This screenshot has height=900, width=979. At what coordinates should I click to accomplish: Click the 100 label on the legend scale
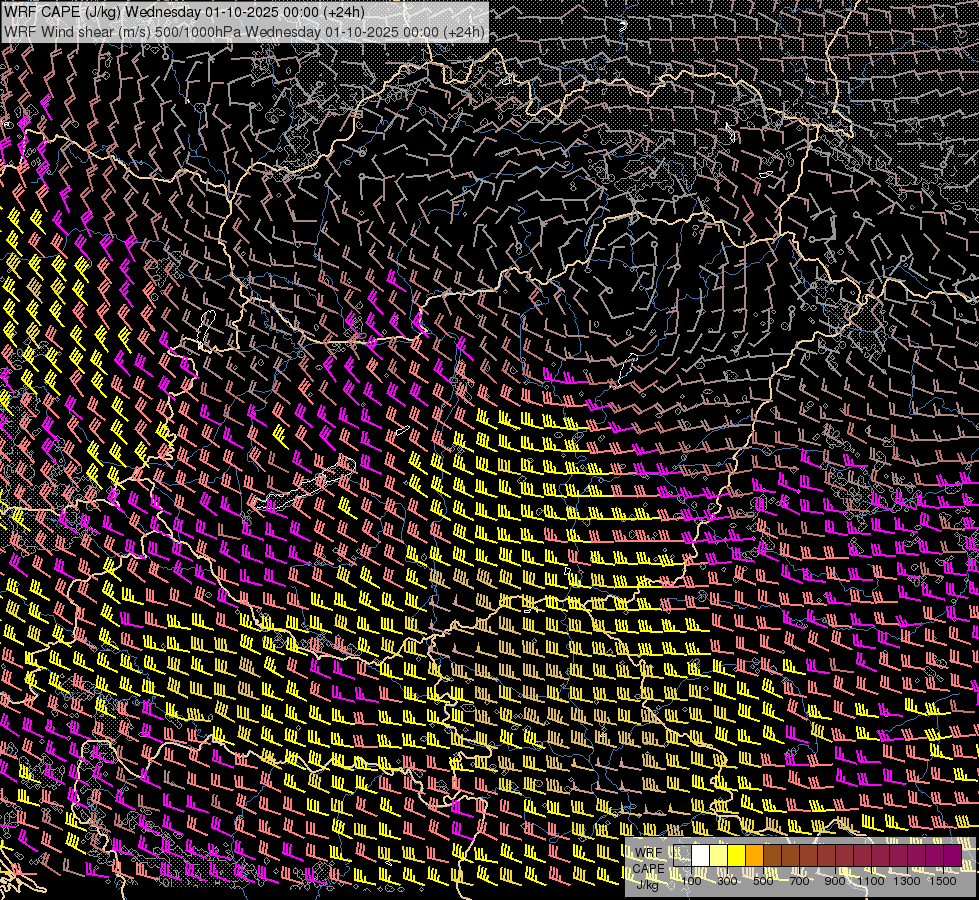coord(691,880)
